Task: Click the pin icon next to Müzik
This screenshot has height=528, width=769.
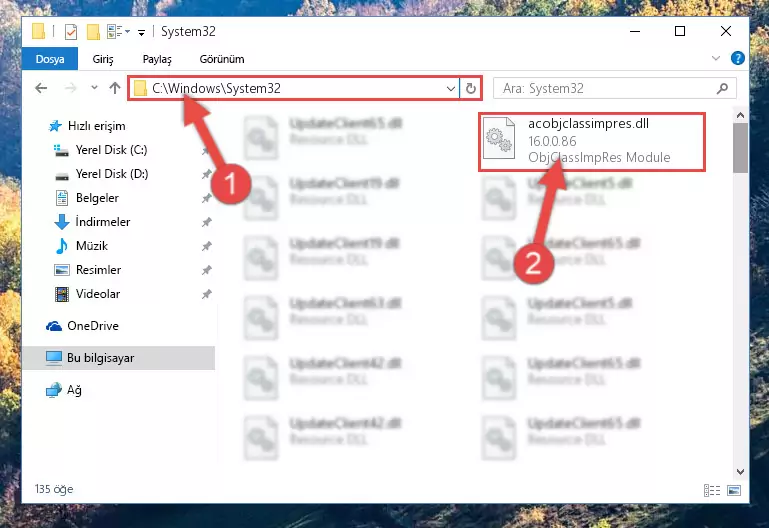Action: 206,246
